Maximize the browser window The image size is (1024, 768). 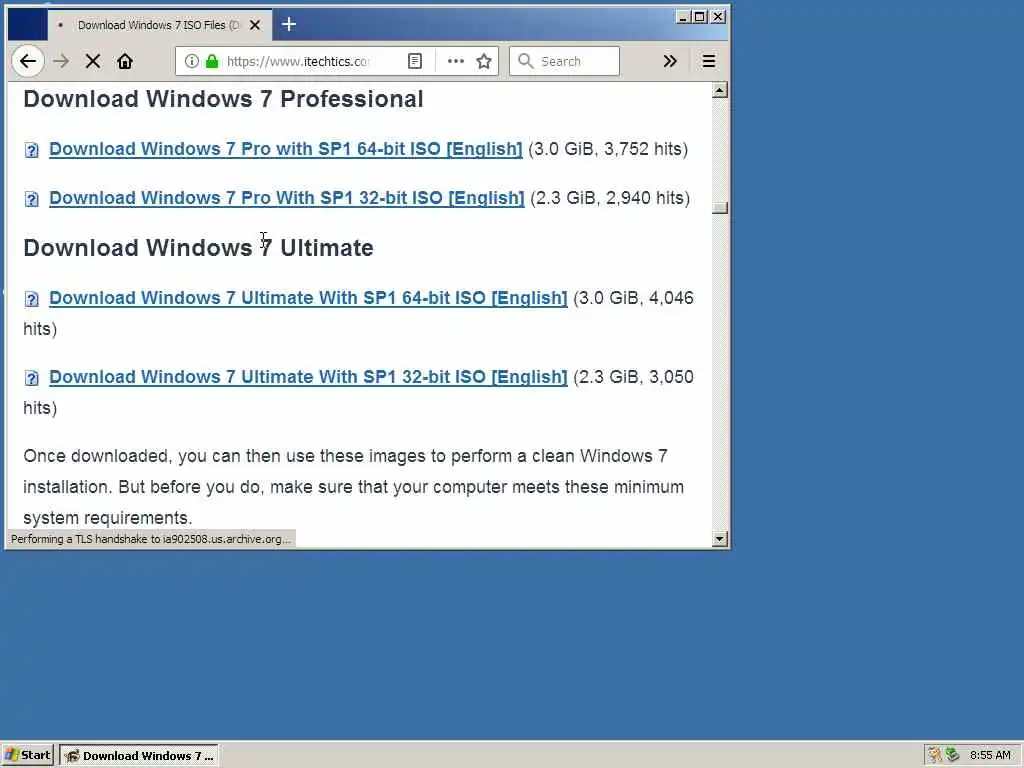(699, 16)
